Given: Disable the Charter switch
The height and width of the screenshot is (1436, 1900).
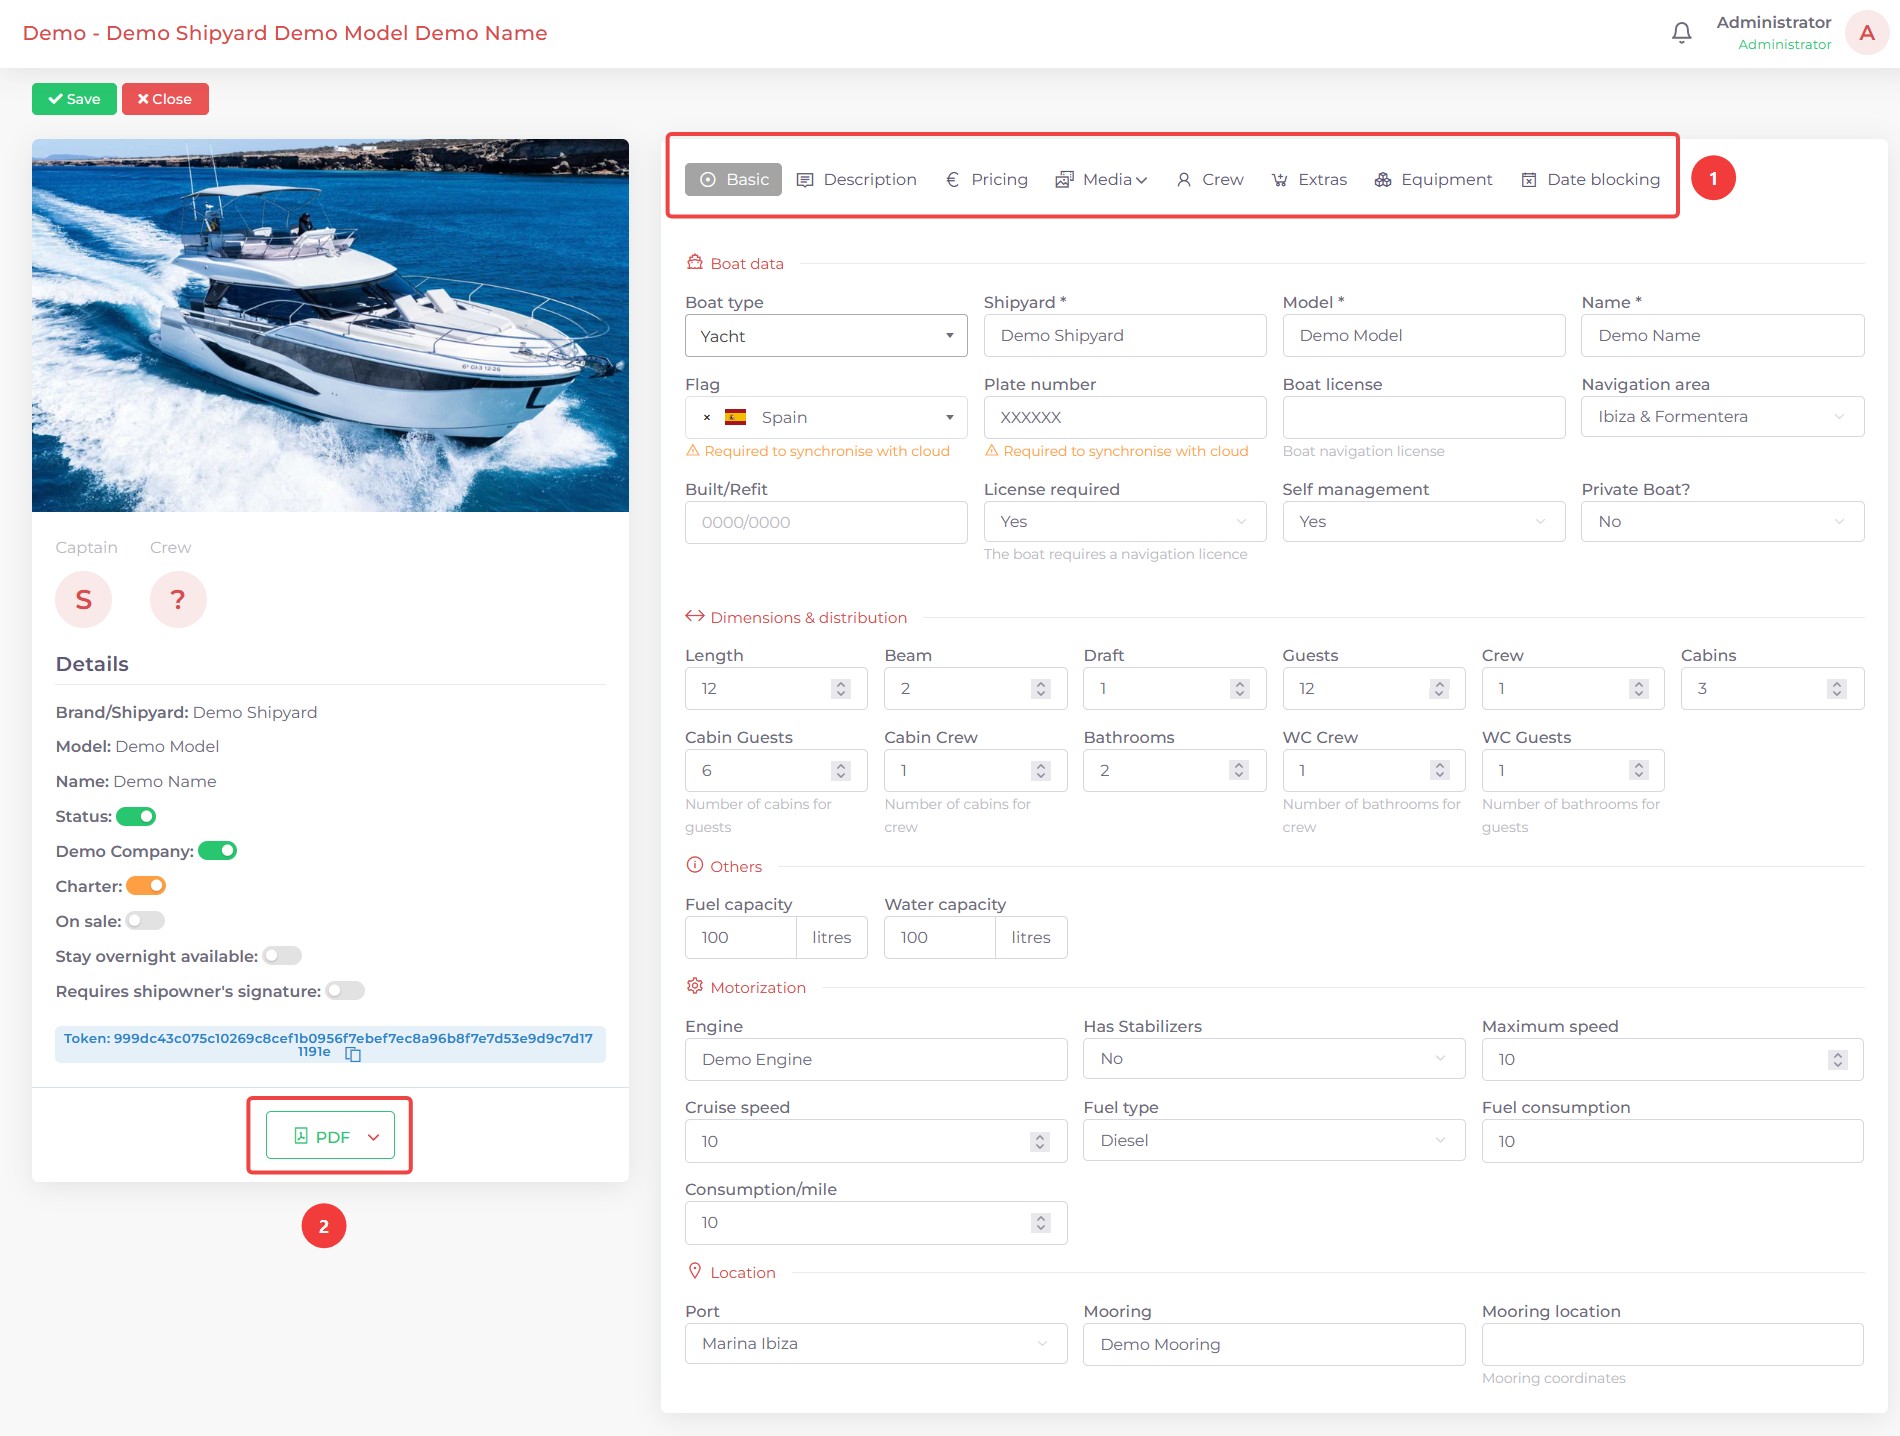Looking at the screenshot, I should 146,886.
